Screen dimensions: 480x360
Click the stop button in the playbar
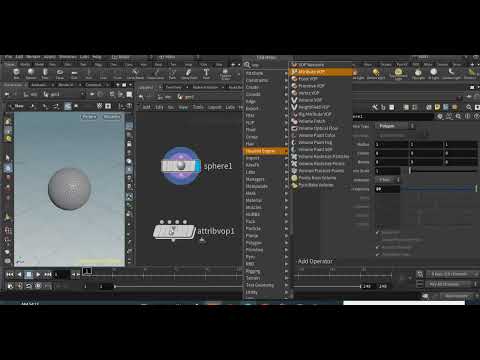29,274
